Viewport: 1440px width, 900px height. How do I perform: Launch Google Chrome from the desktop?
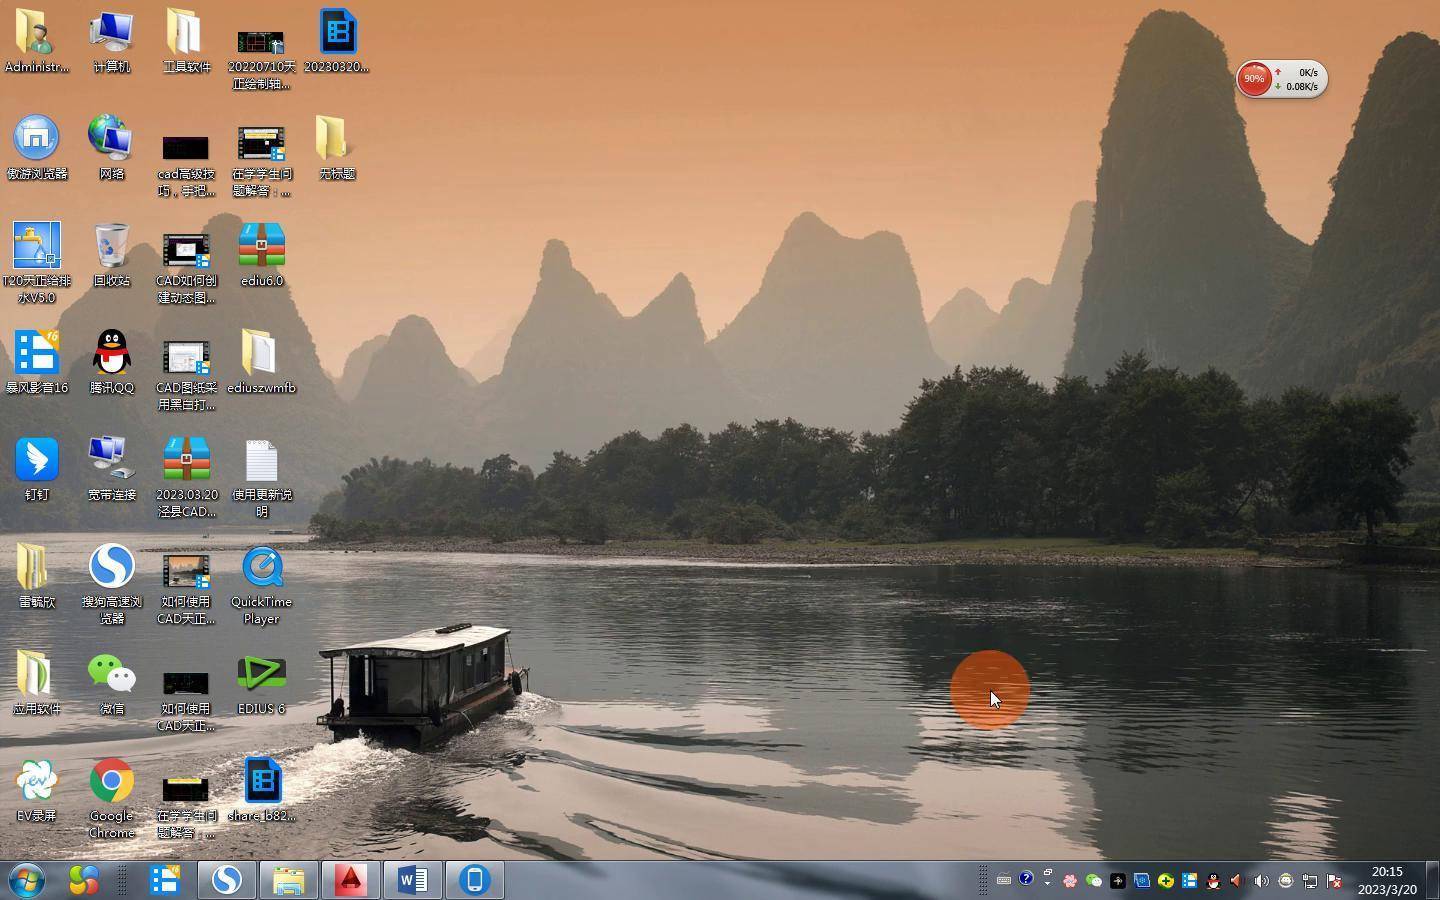[111, 799]
